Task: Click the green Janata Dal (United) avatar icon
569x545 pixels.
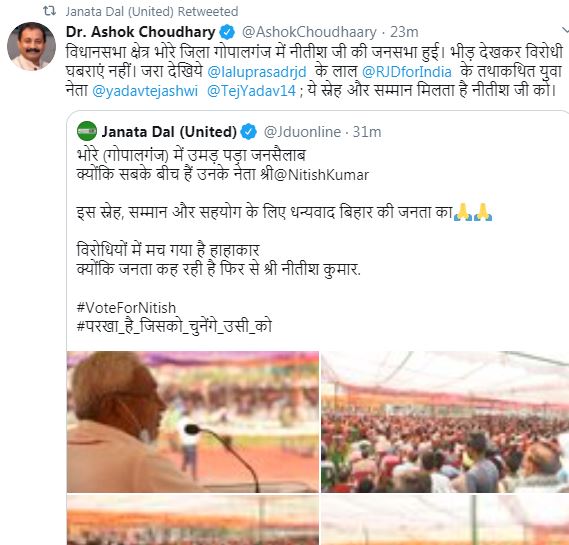Action: click(x=87, y=131)
